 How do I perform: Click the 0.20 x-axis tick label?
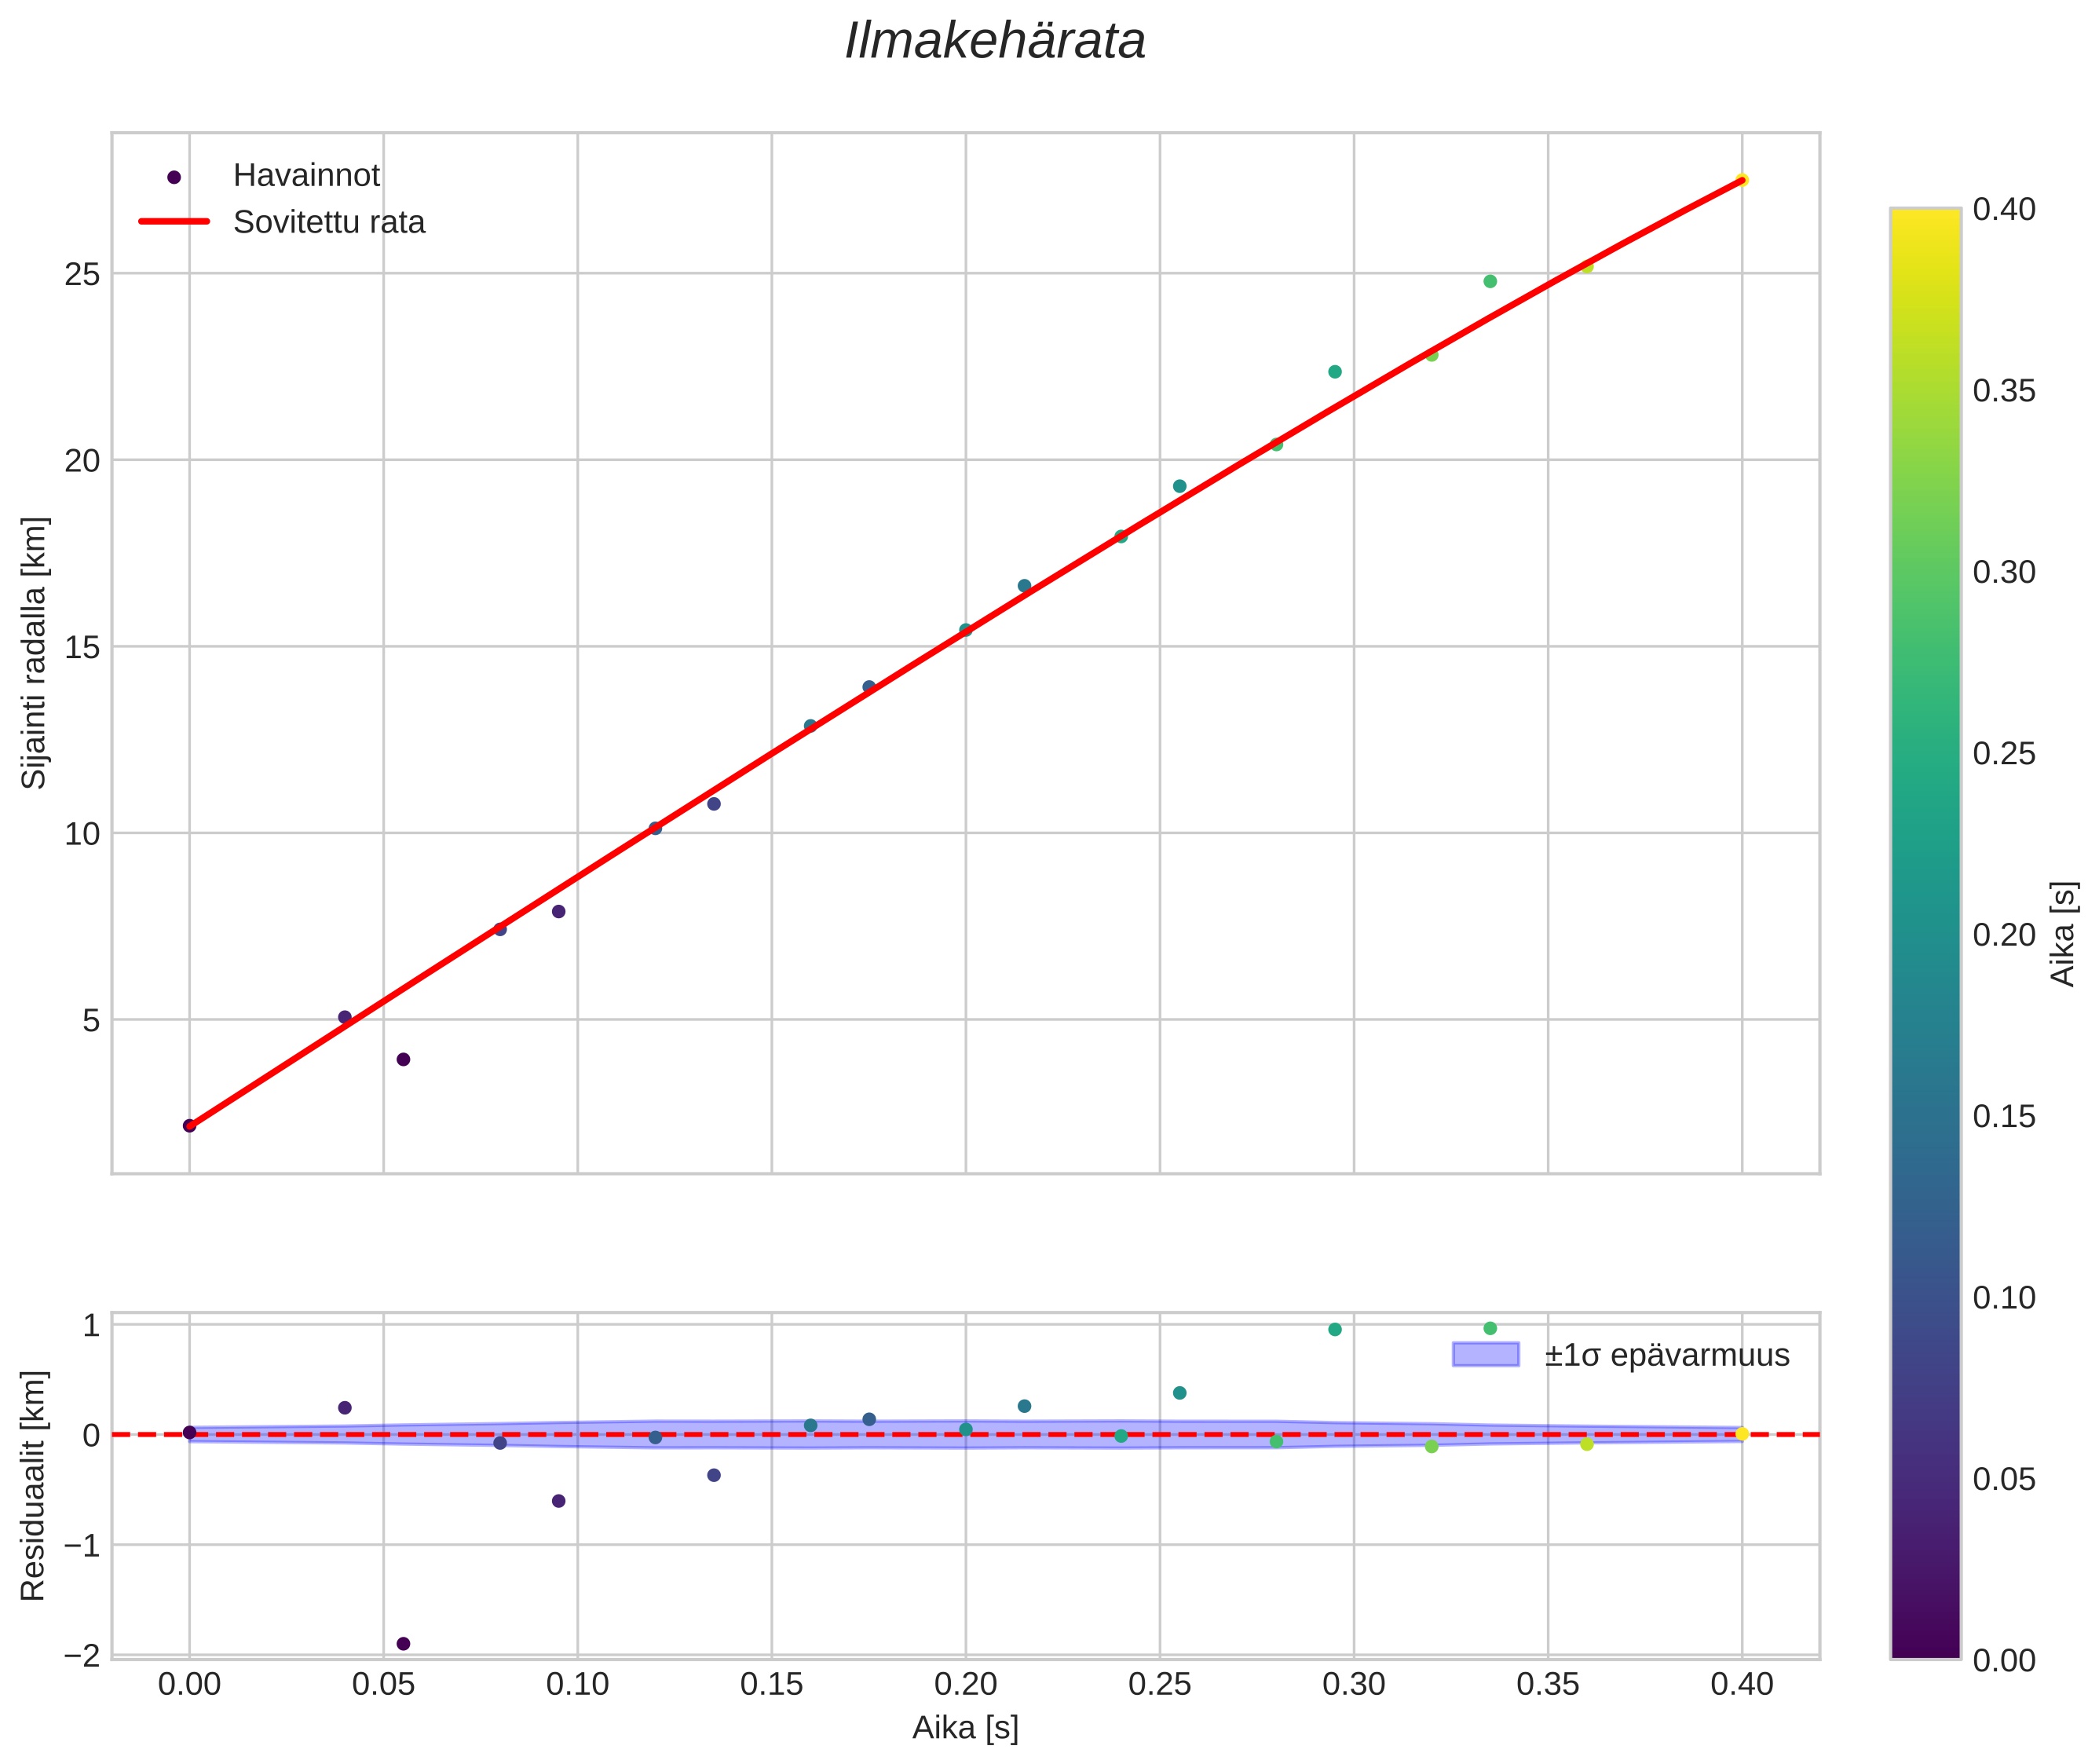point(965,1685)
